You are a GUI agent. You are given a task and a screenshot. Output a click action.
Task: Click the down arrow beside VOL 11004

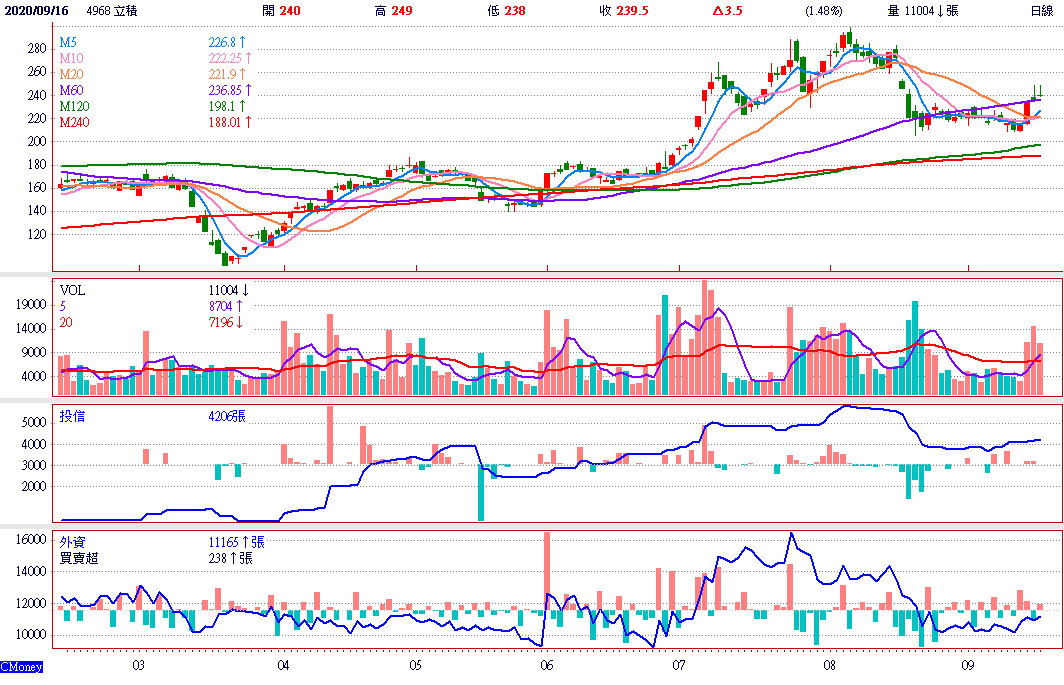(x=245, y=290)
